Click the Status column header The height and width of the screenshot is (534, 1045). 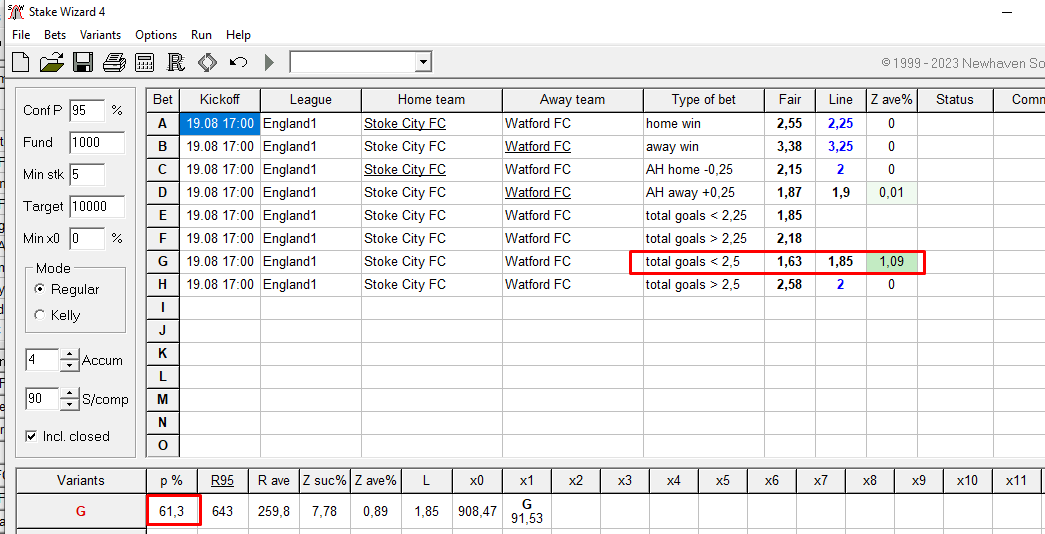coord(954,100)
